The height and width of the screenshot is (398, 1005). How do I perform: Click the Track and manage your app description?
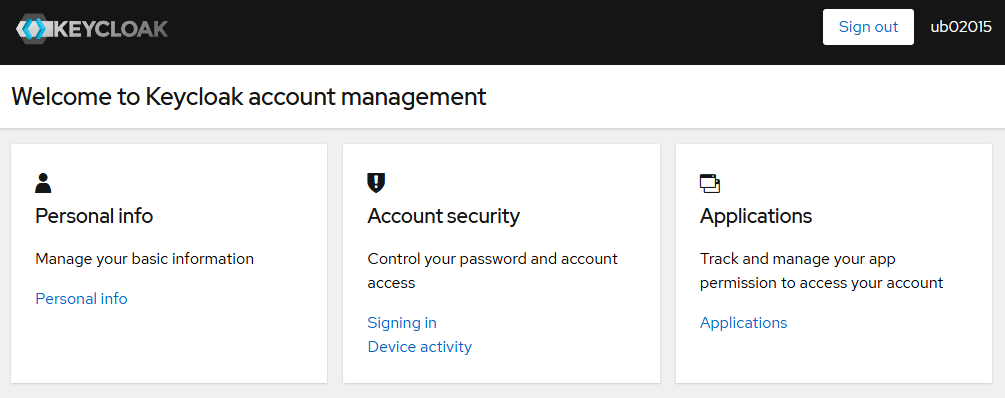click(822, 270)
